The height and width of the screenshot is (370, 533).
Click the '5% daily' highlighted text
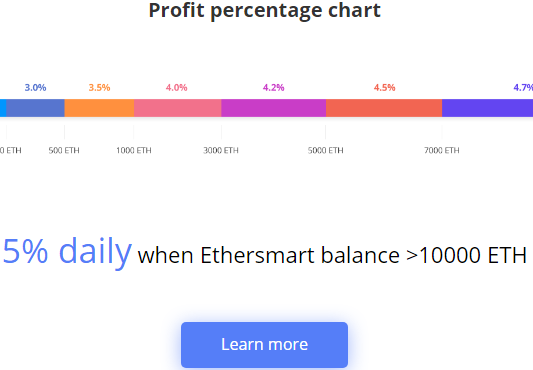point(67,252)
